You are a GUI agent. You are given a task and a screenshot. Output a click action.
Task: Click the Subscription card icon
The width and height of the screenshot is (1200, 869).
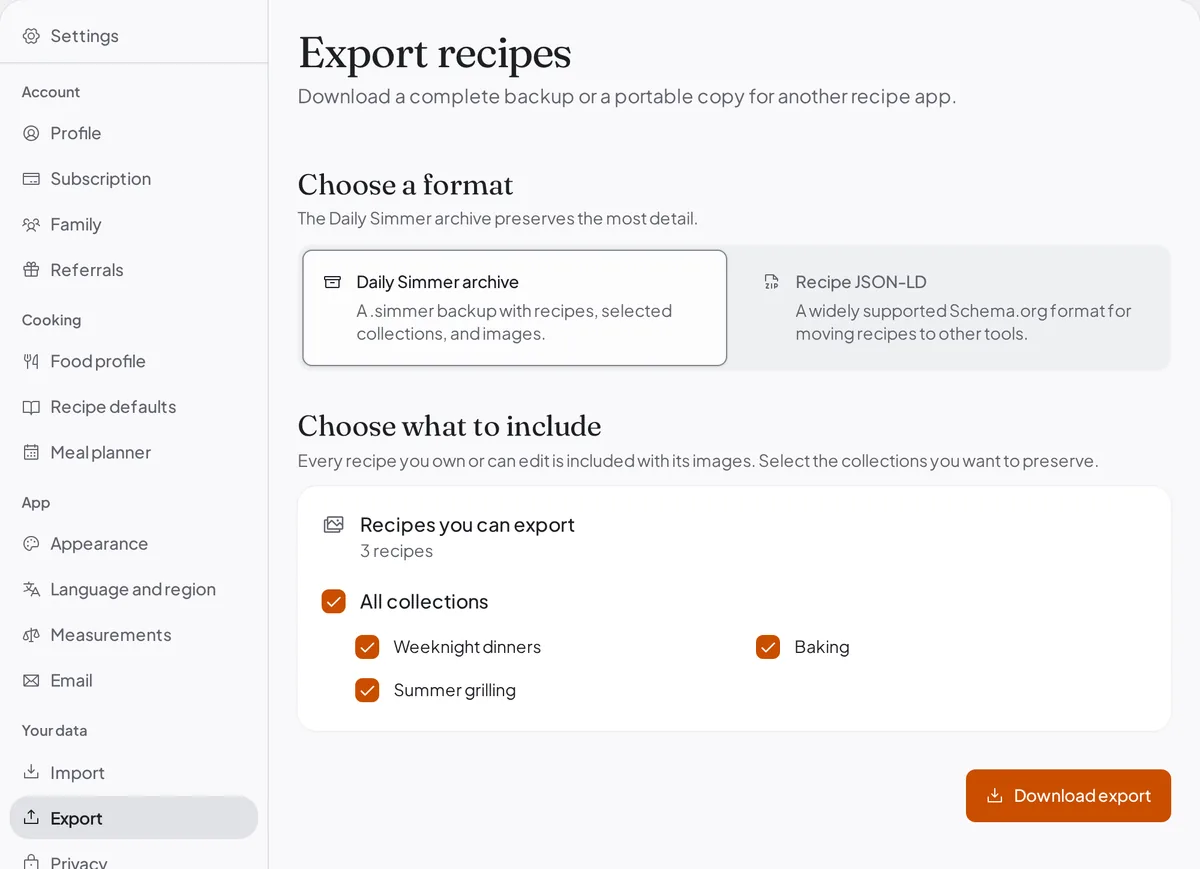31,179
